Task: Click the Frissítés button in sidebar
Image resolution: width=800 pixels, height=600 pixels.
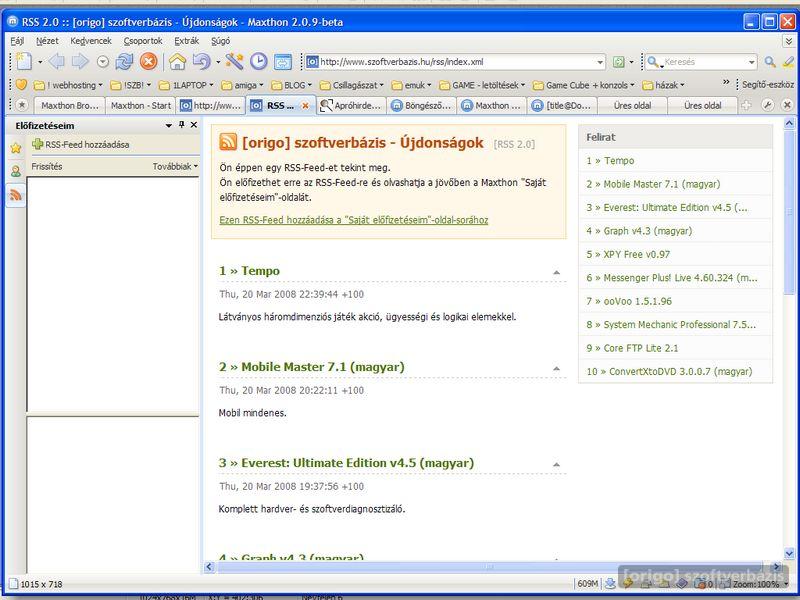Action: [47, 166]
